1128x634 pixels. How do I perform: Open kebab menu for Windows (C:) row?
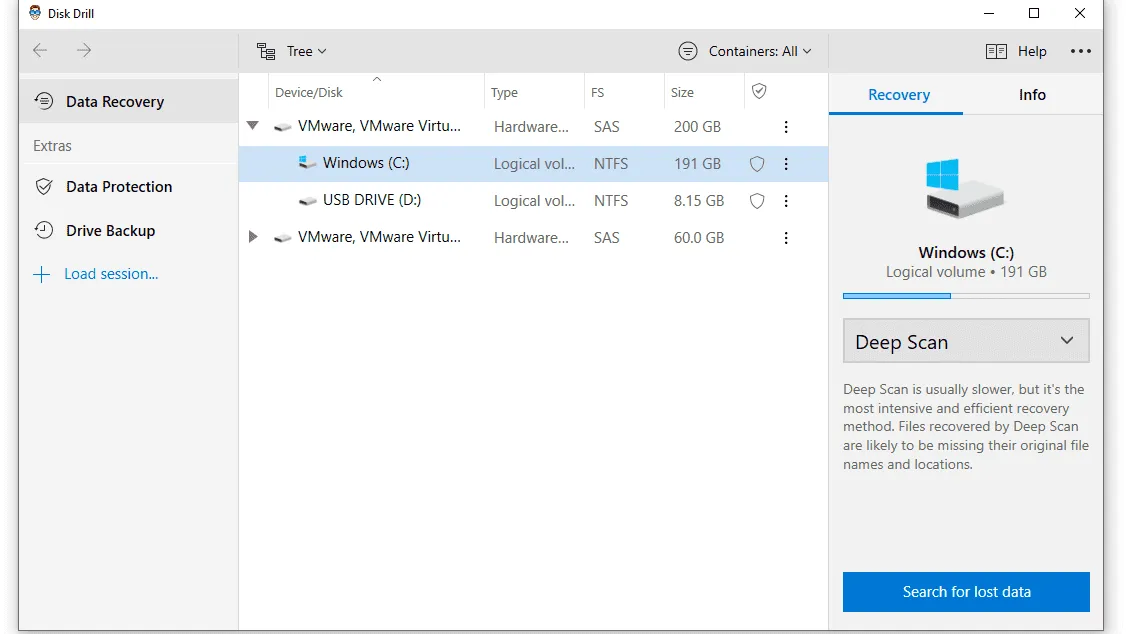(x=786, y=164)
